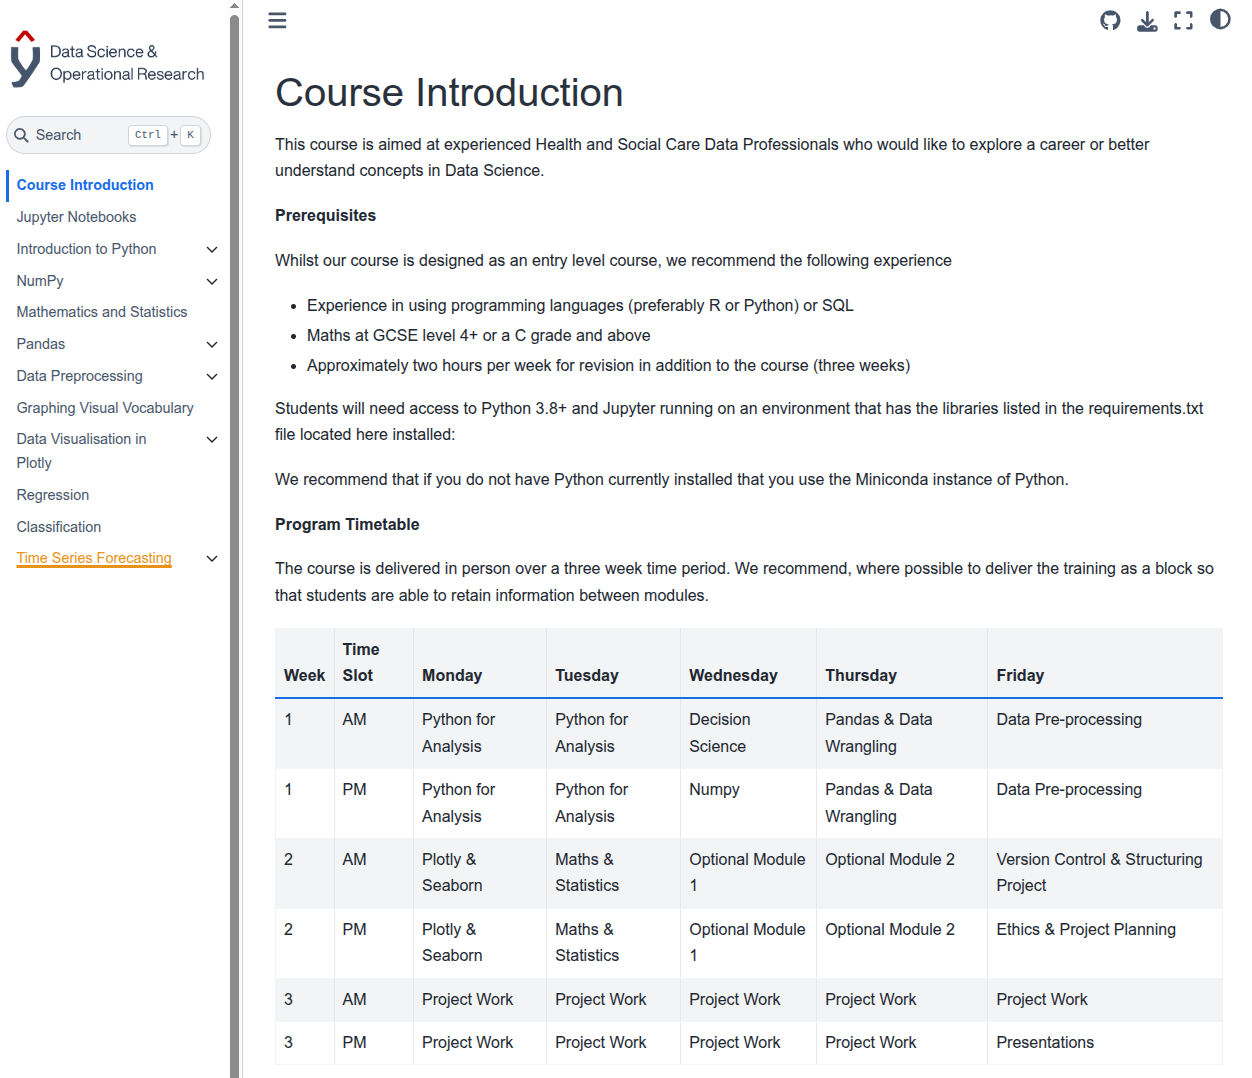Toggle dark mode with the contrast icon

click(1220, 20)
